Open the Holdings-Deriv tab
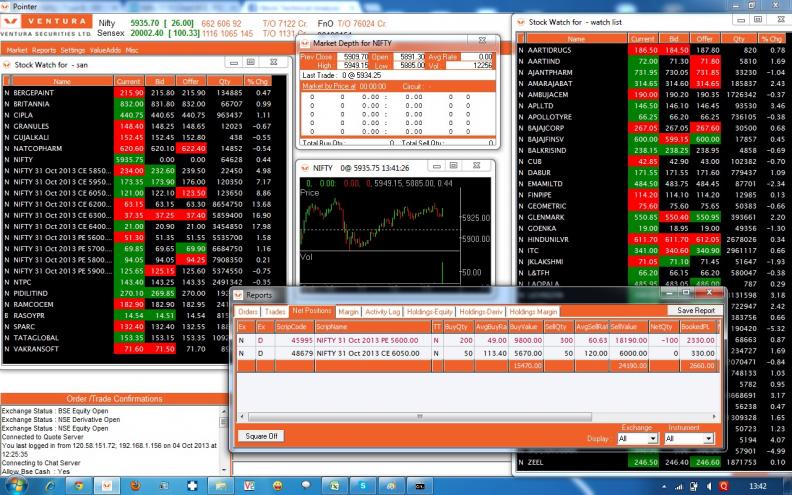Screen dimensions: 792x495 481,312
